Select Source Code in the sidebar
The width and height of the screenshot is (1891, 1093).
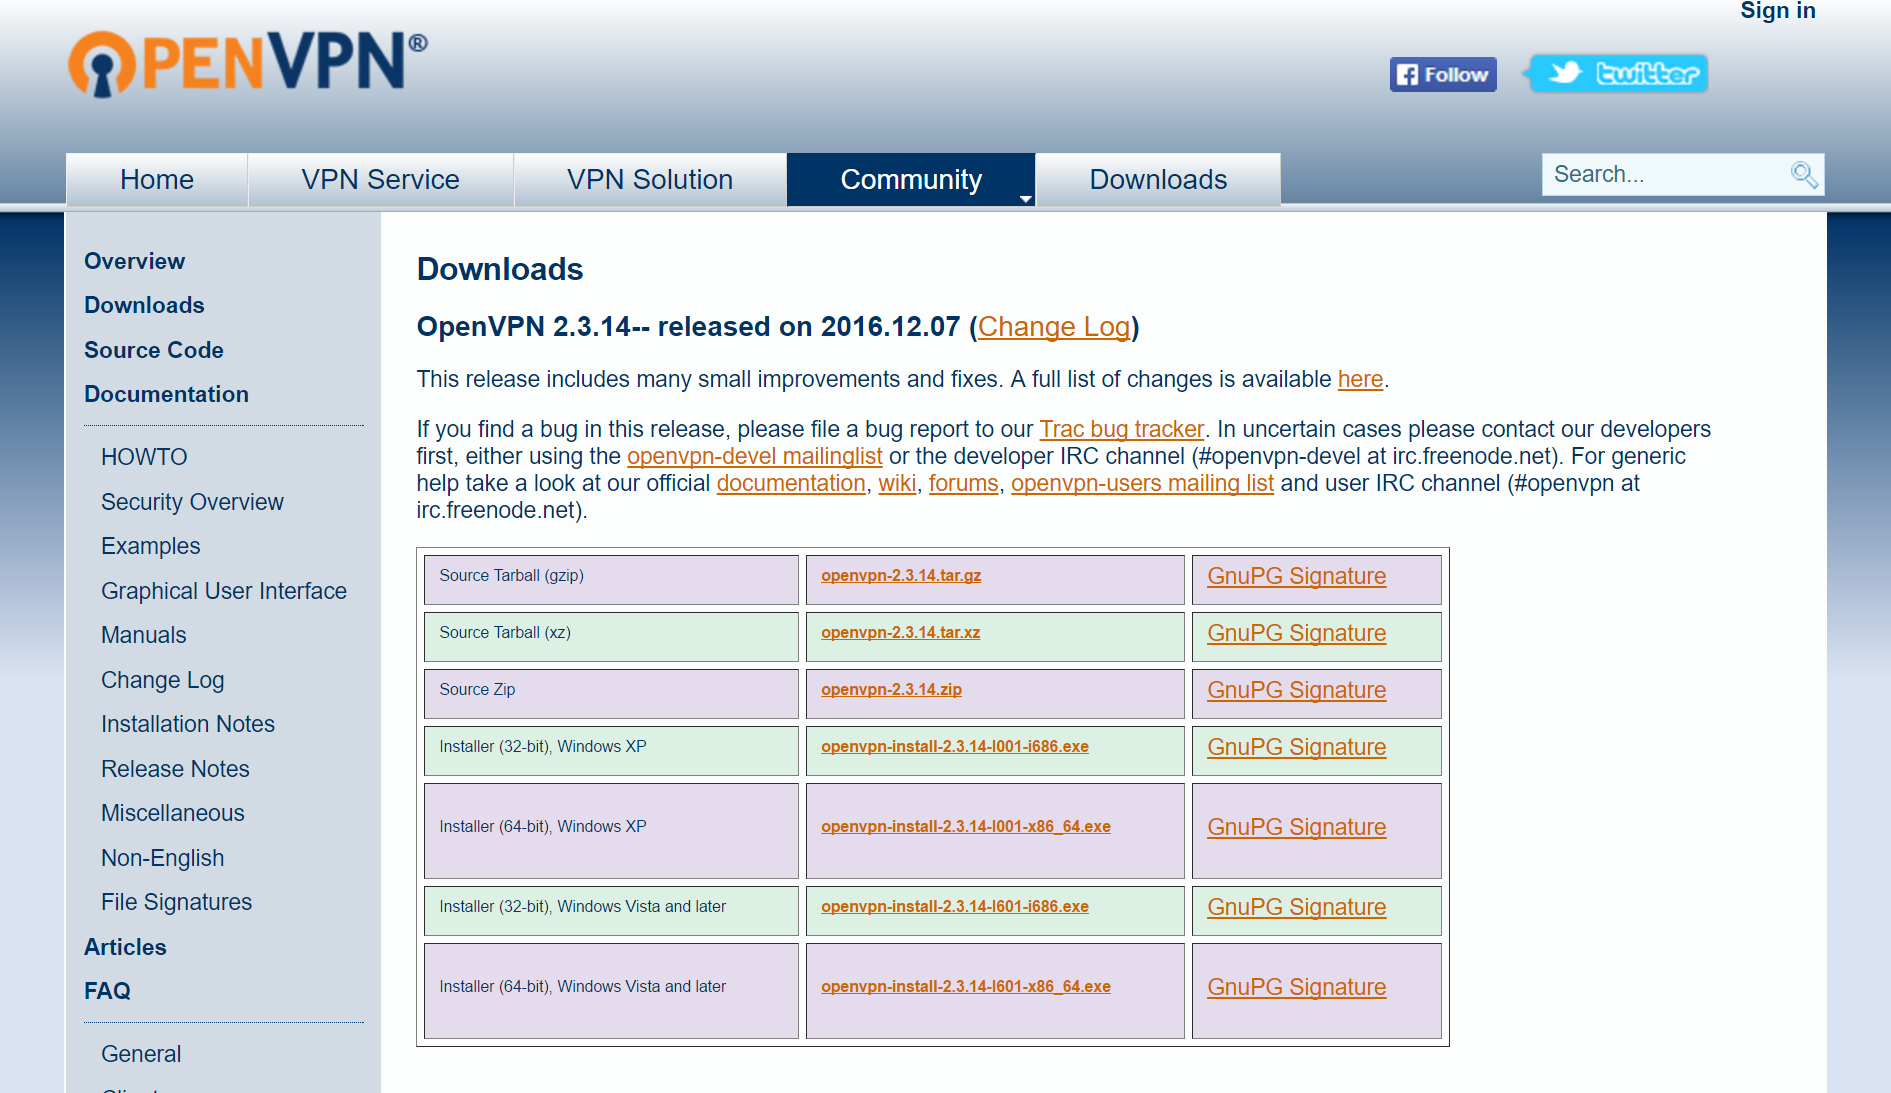coord(154,350)
